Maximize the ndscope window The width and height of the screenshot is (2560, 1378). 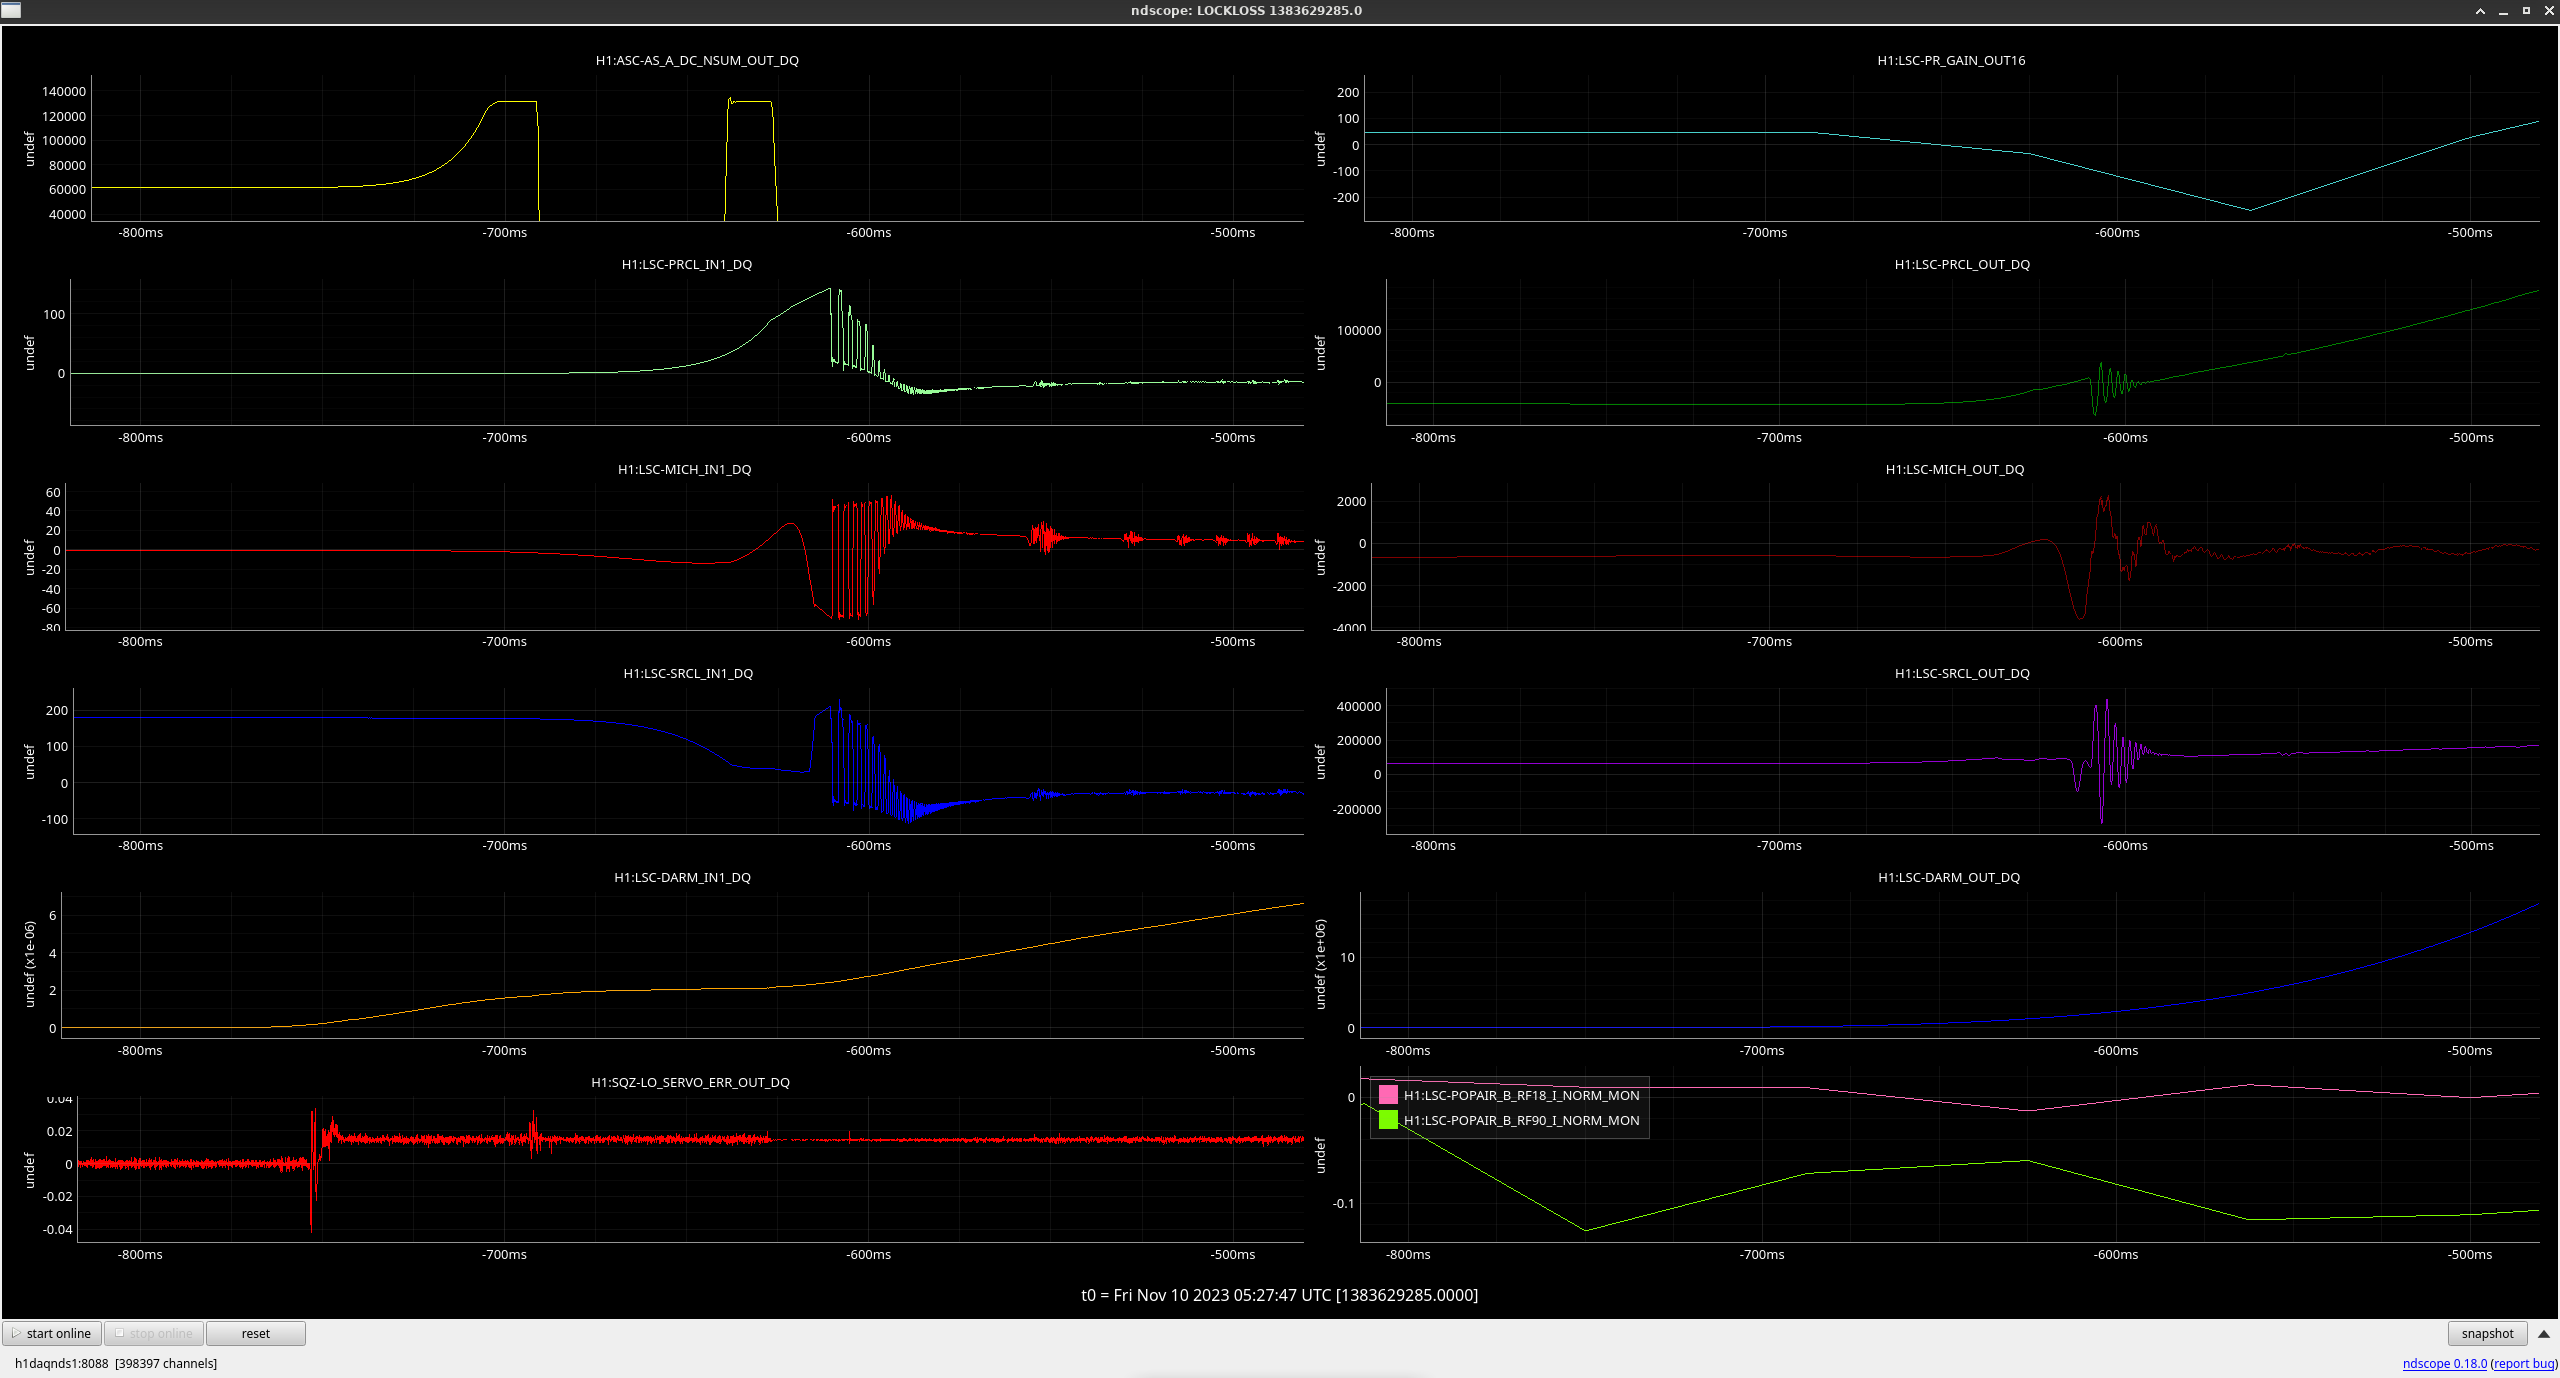(2526, 11)
